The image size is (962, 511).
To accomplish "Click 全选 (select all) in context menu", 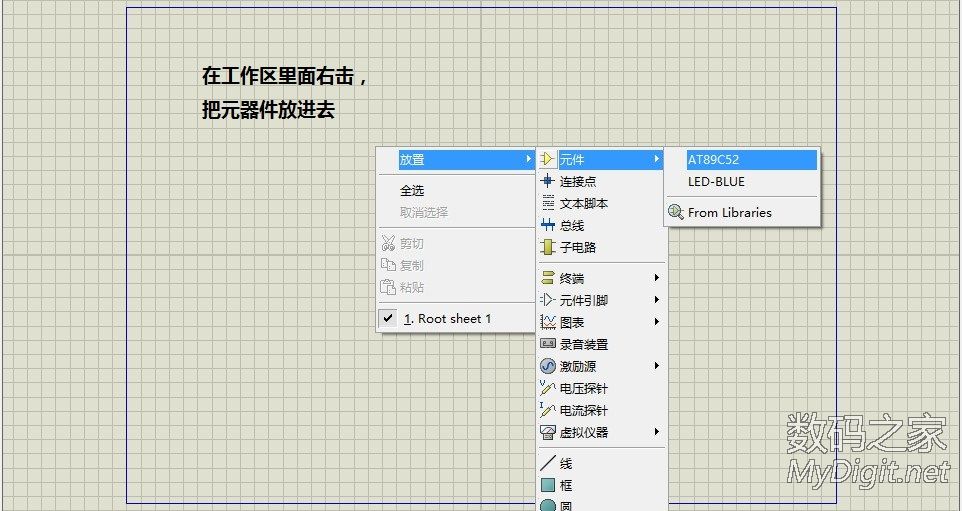I will [x=412, y=190].
